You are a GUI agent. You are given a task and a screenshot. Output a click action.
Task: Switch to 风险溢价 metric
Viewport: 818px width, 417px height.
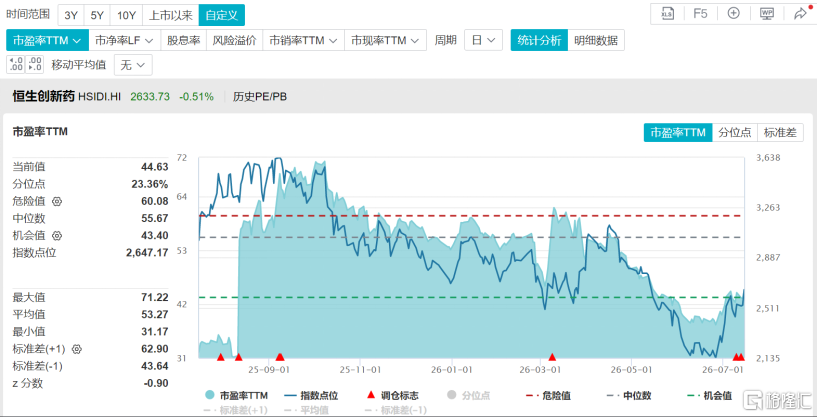tap(235, 40)
